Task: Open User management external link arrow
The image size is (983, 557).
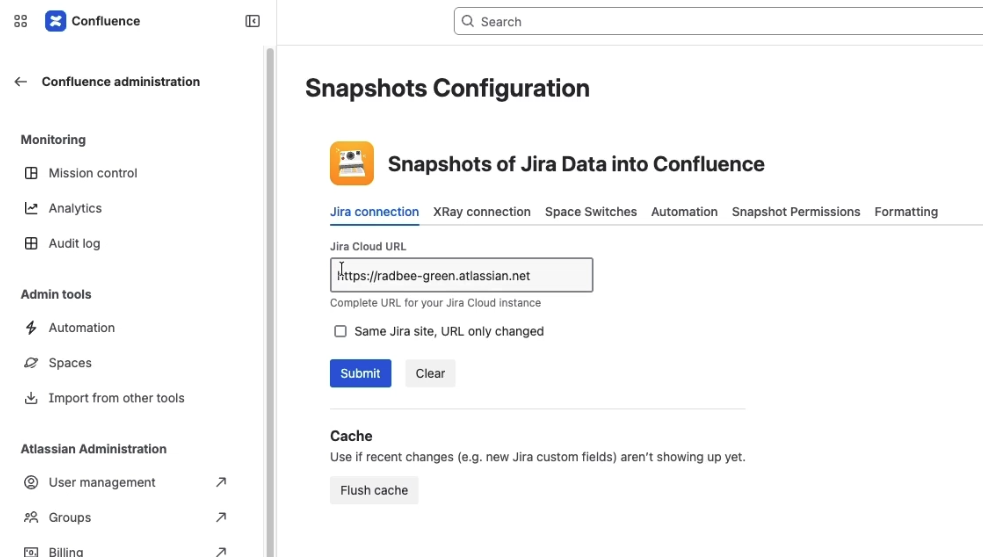Action: click(221, 482)
